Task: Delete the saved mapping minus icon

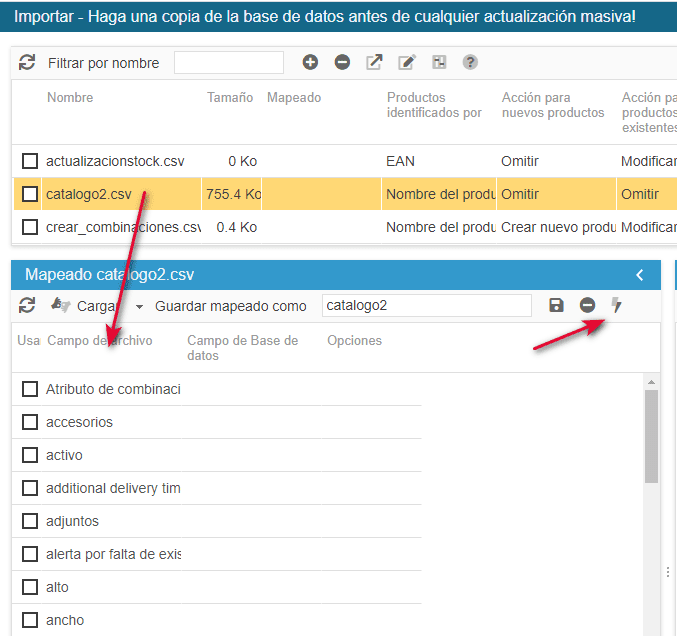Action: (x=587, y=305)
